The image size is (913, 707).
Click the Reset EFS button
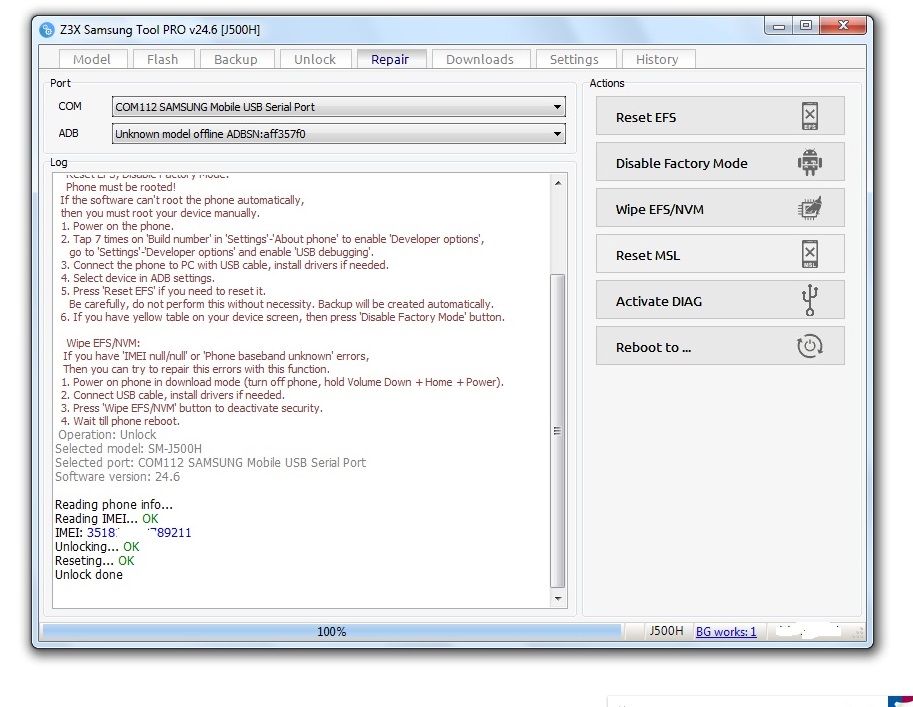[720, 116]
